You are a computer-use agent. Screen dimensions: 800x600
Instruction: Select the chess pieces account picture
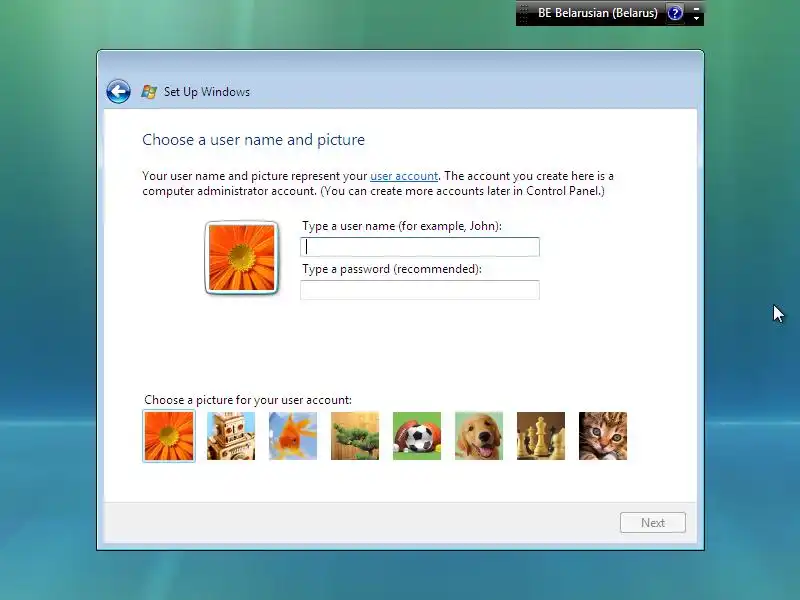click(541, 436)
